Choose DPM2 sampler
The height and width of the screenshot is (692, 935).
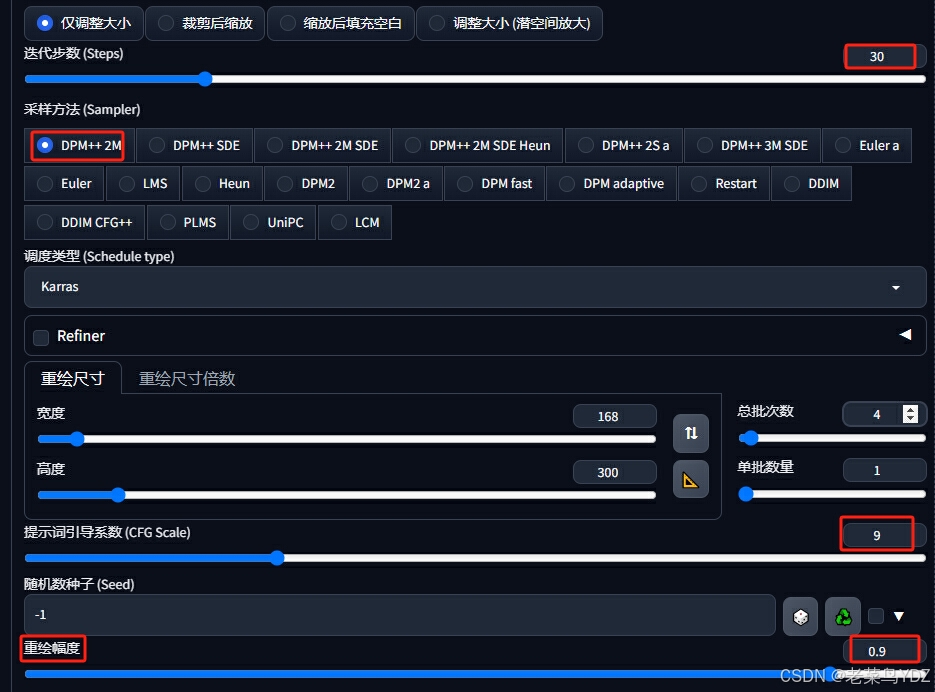click(306, 184)
